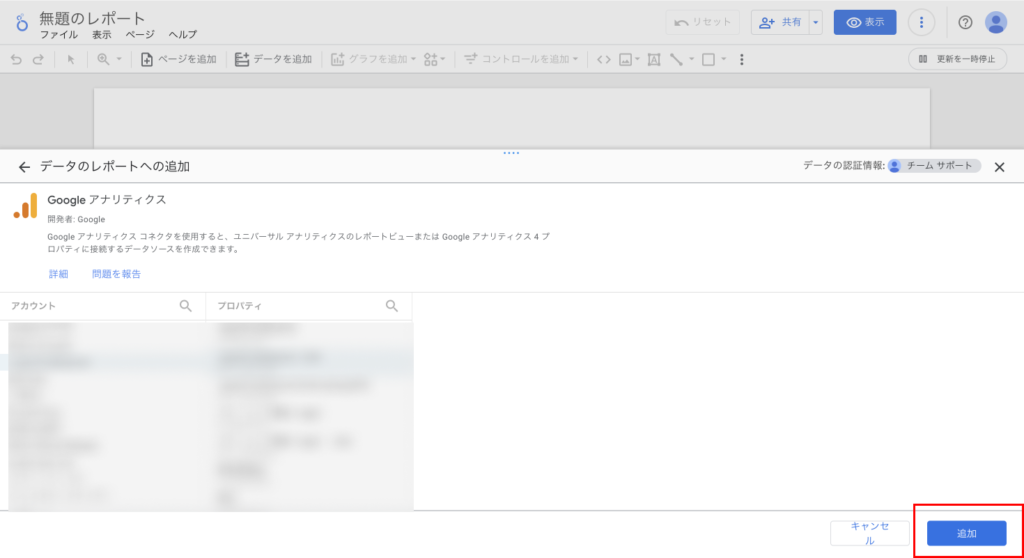1024x558 pixels.
Task: Expand the share options dropdown arrow
Action: pos(816,22)
